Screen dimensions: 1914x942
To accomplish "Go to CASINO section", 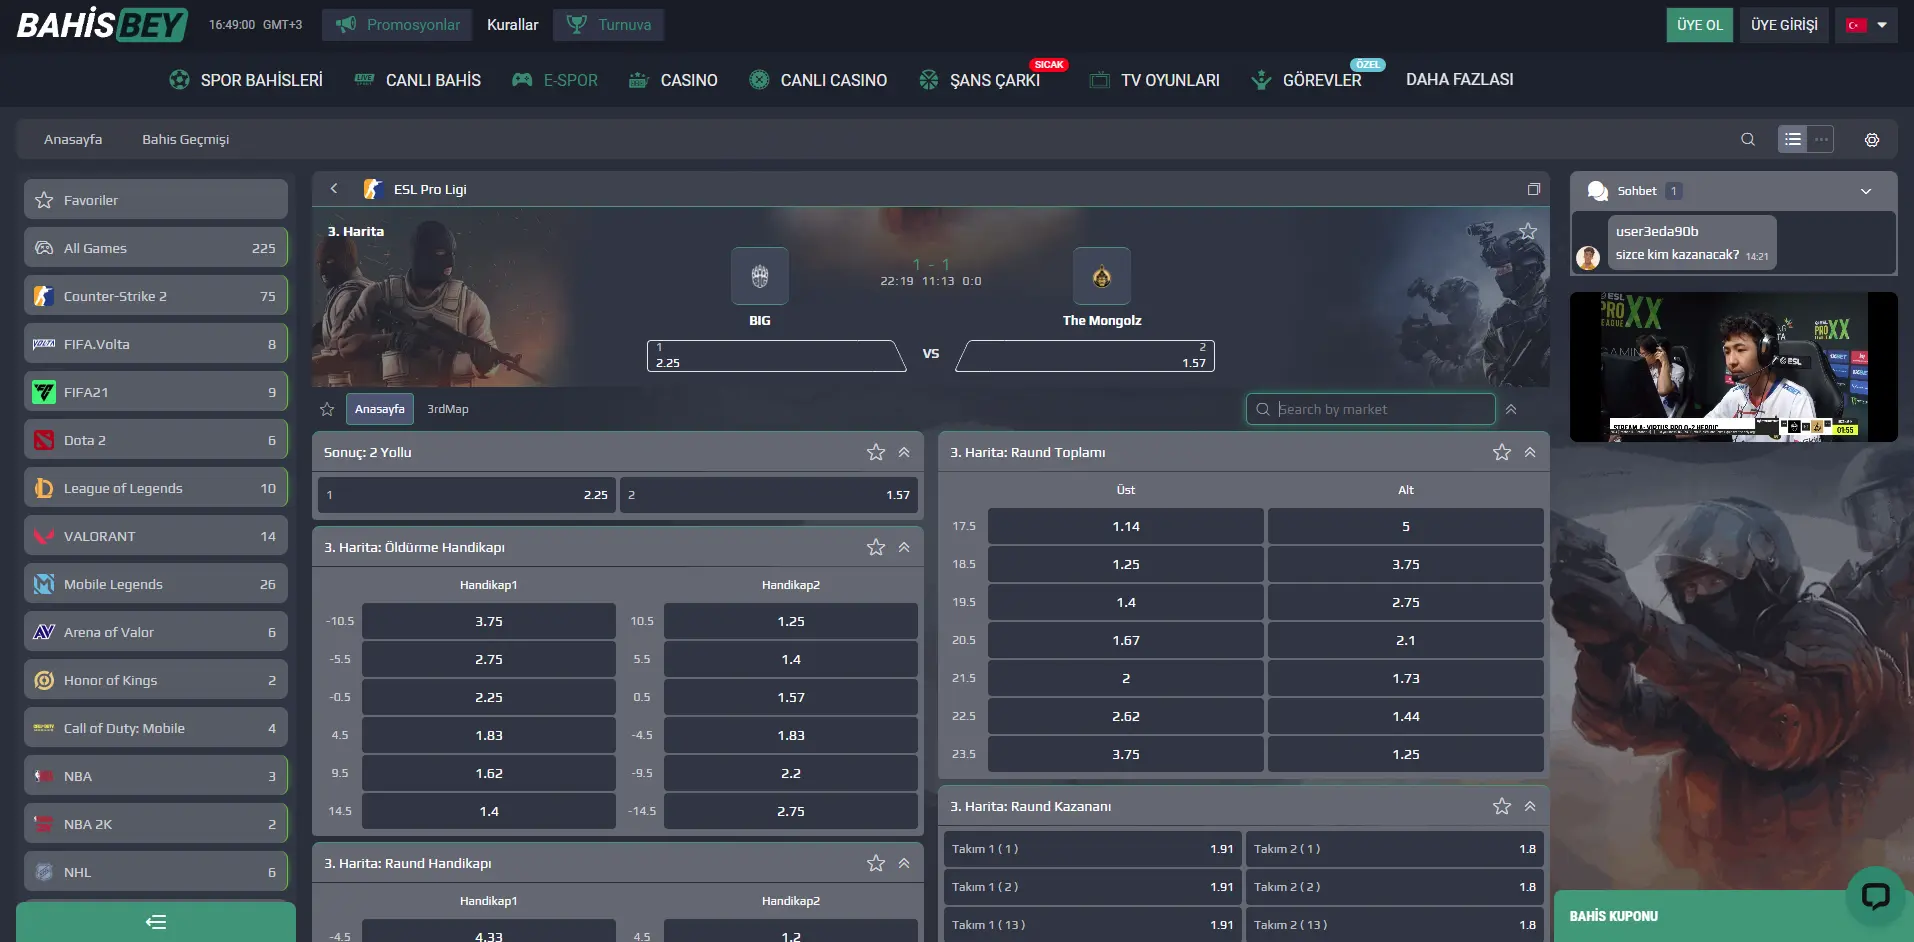I will [673, 80].
